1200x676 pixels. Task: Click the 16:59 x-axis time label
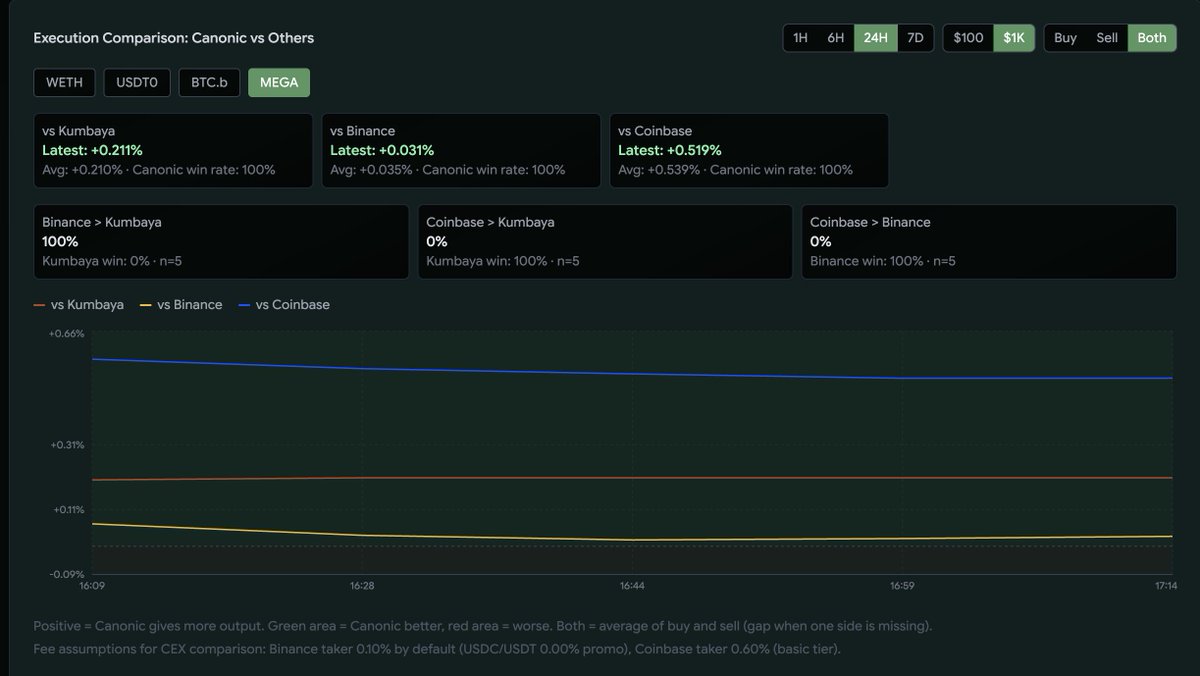902,586
